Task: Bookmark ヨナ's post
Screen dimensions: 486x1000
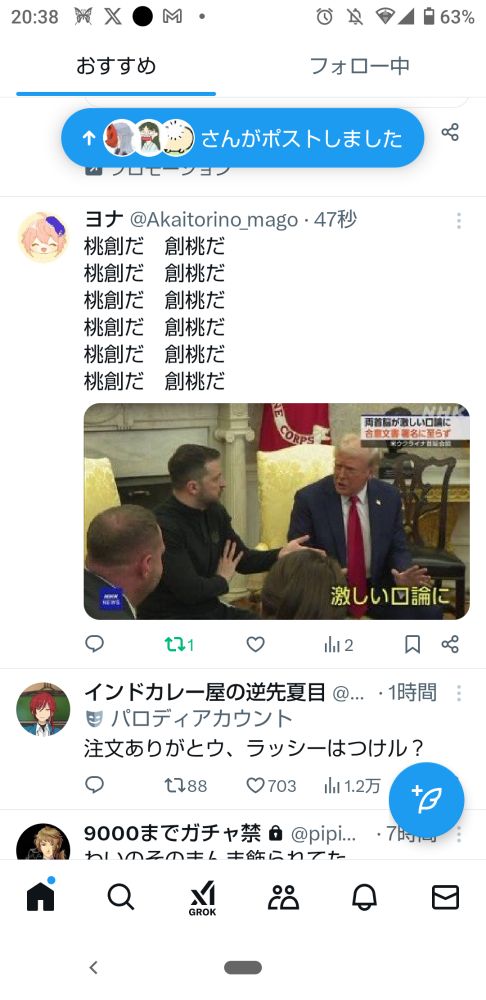Action: [413, 645]
